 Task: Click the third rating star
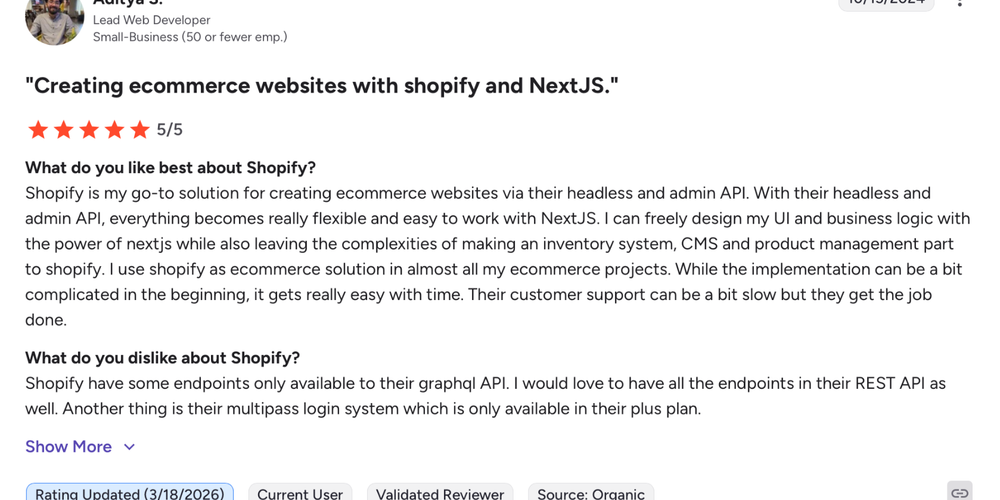click(x=89, y=130)
